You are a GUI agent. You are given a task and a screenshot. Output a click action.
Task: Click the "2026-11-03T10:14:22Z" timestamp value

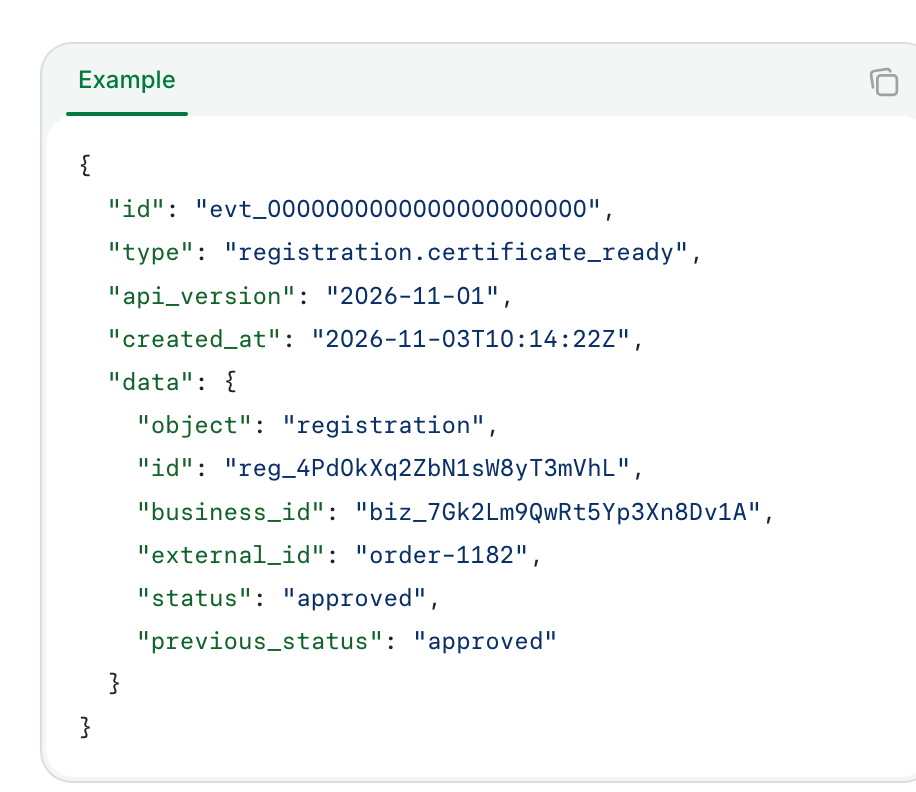(470, 339)
